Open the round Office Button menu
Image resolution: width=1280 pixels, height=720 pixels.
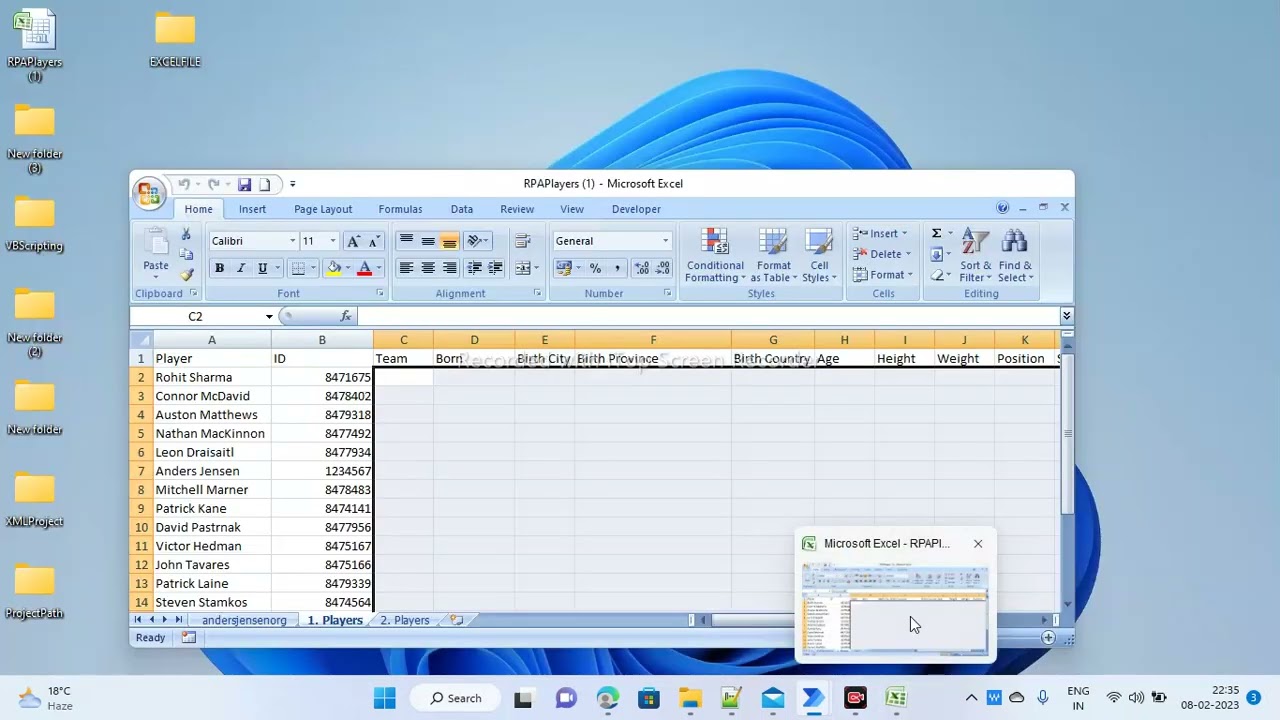(x=149, y=193)
